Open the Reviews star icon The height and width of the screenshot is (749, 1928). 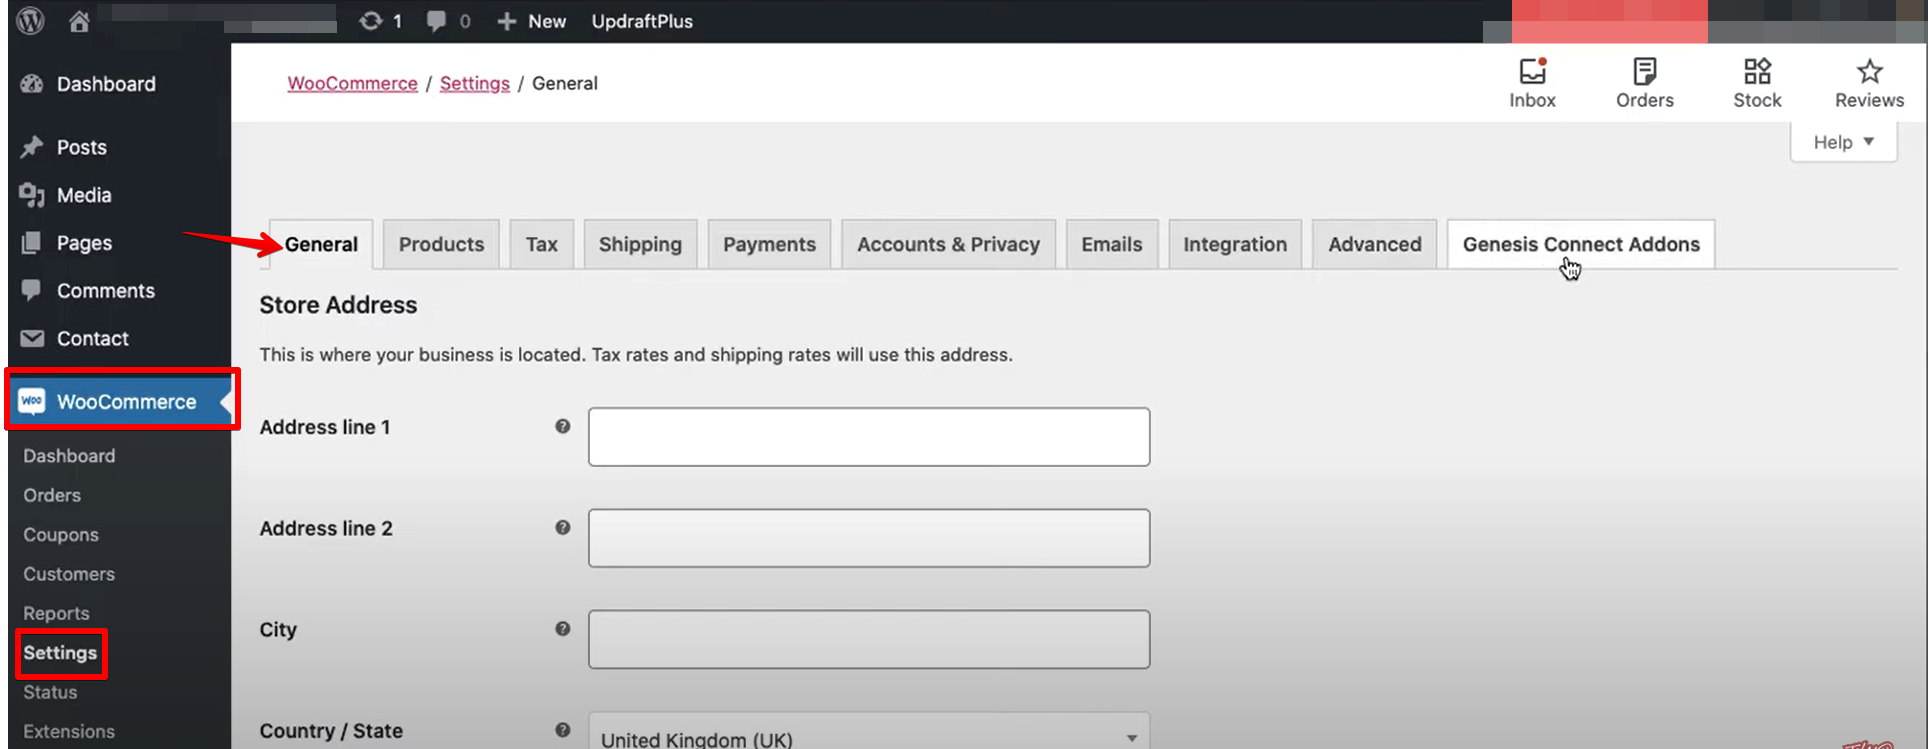tap(1869, 72)
